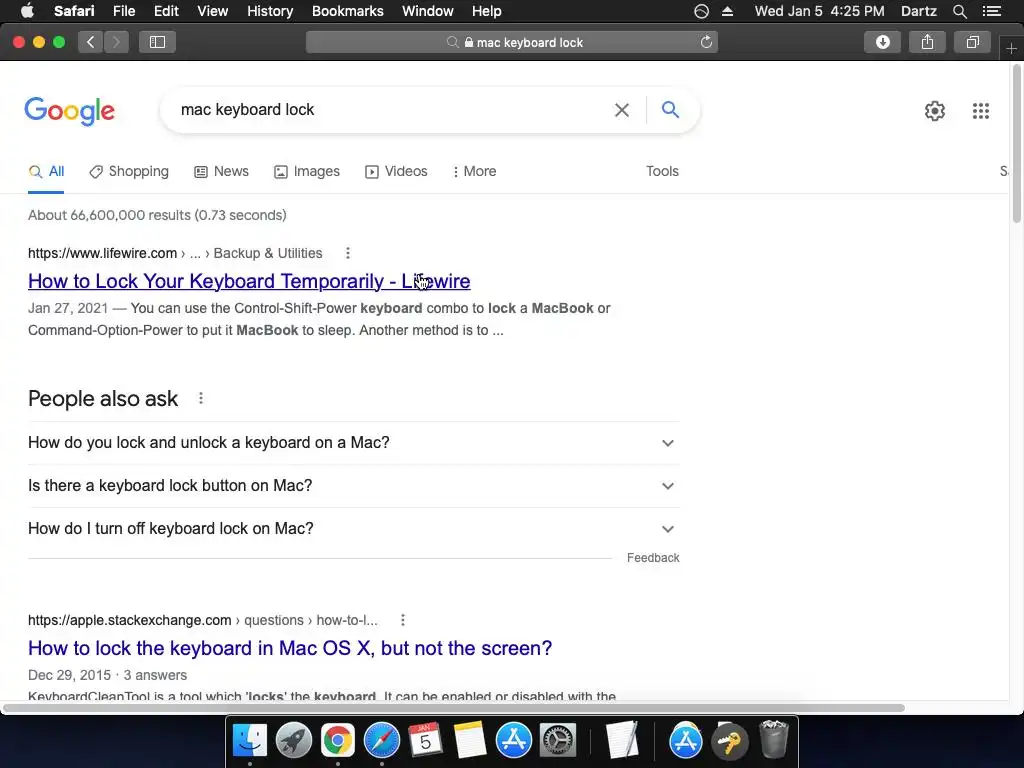The image size is (1024, 768).
Task: Open the Safari History menu
Action: pyautogui.click(x=270, y=11)
